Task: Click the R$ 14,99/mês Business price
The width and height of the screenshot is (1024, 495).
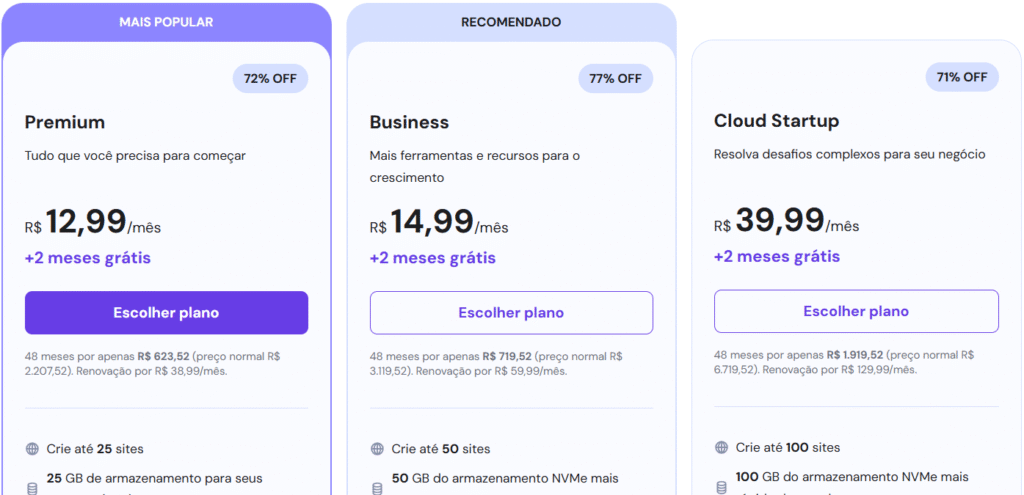Action: tap(439, 224)
